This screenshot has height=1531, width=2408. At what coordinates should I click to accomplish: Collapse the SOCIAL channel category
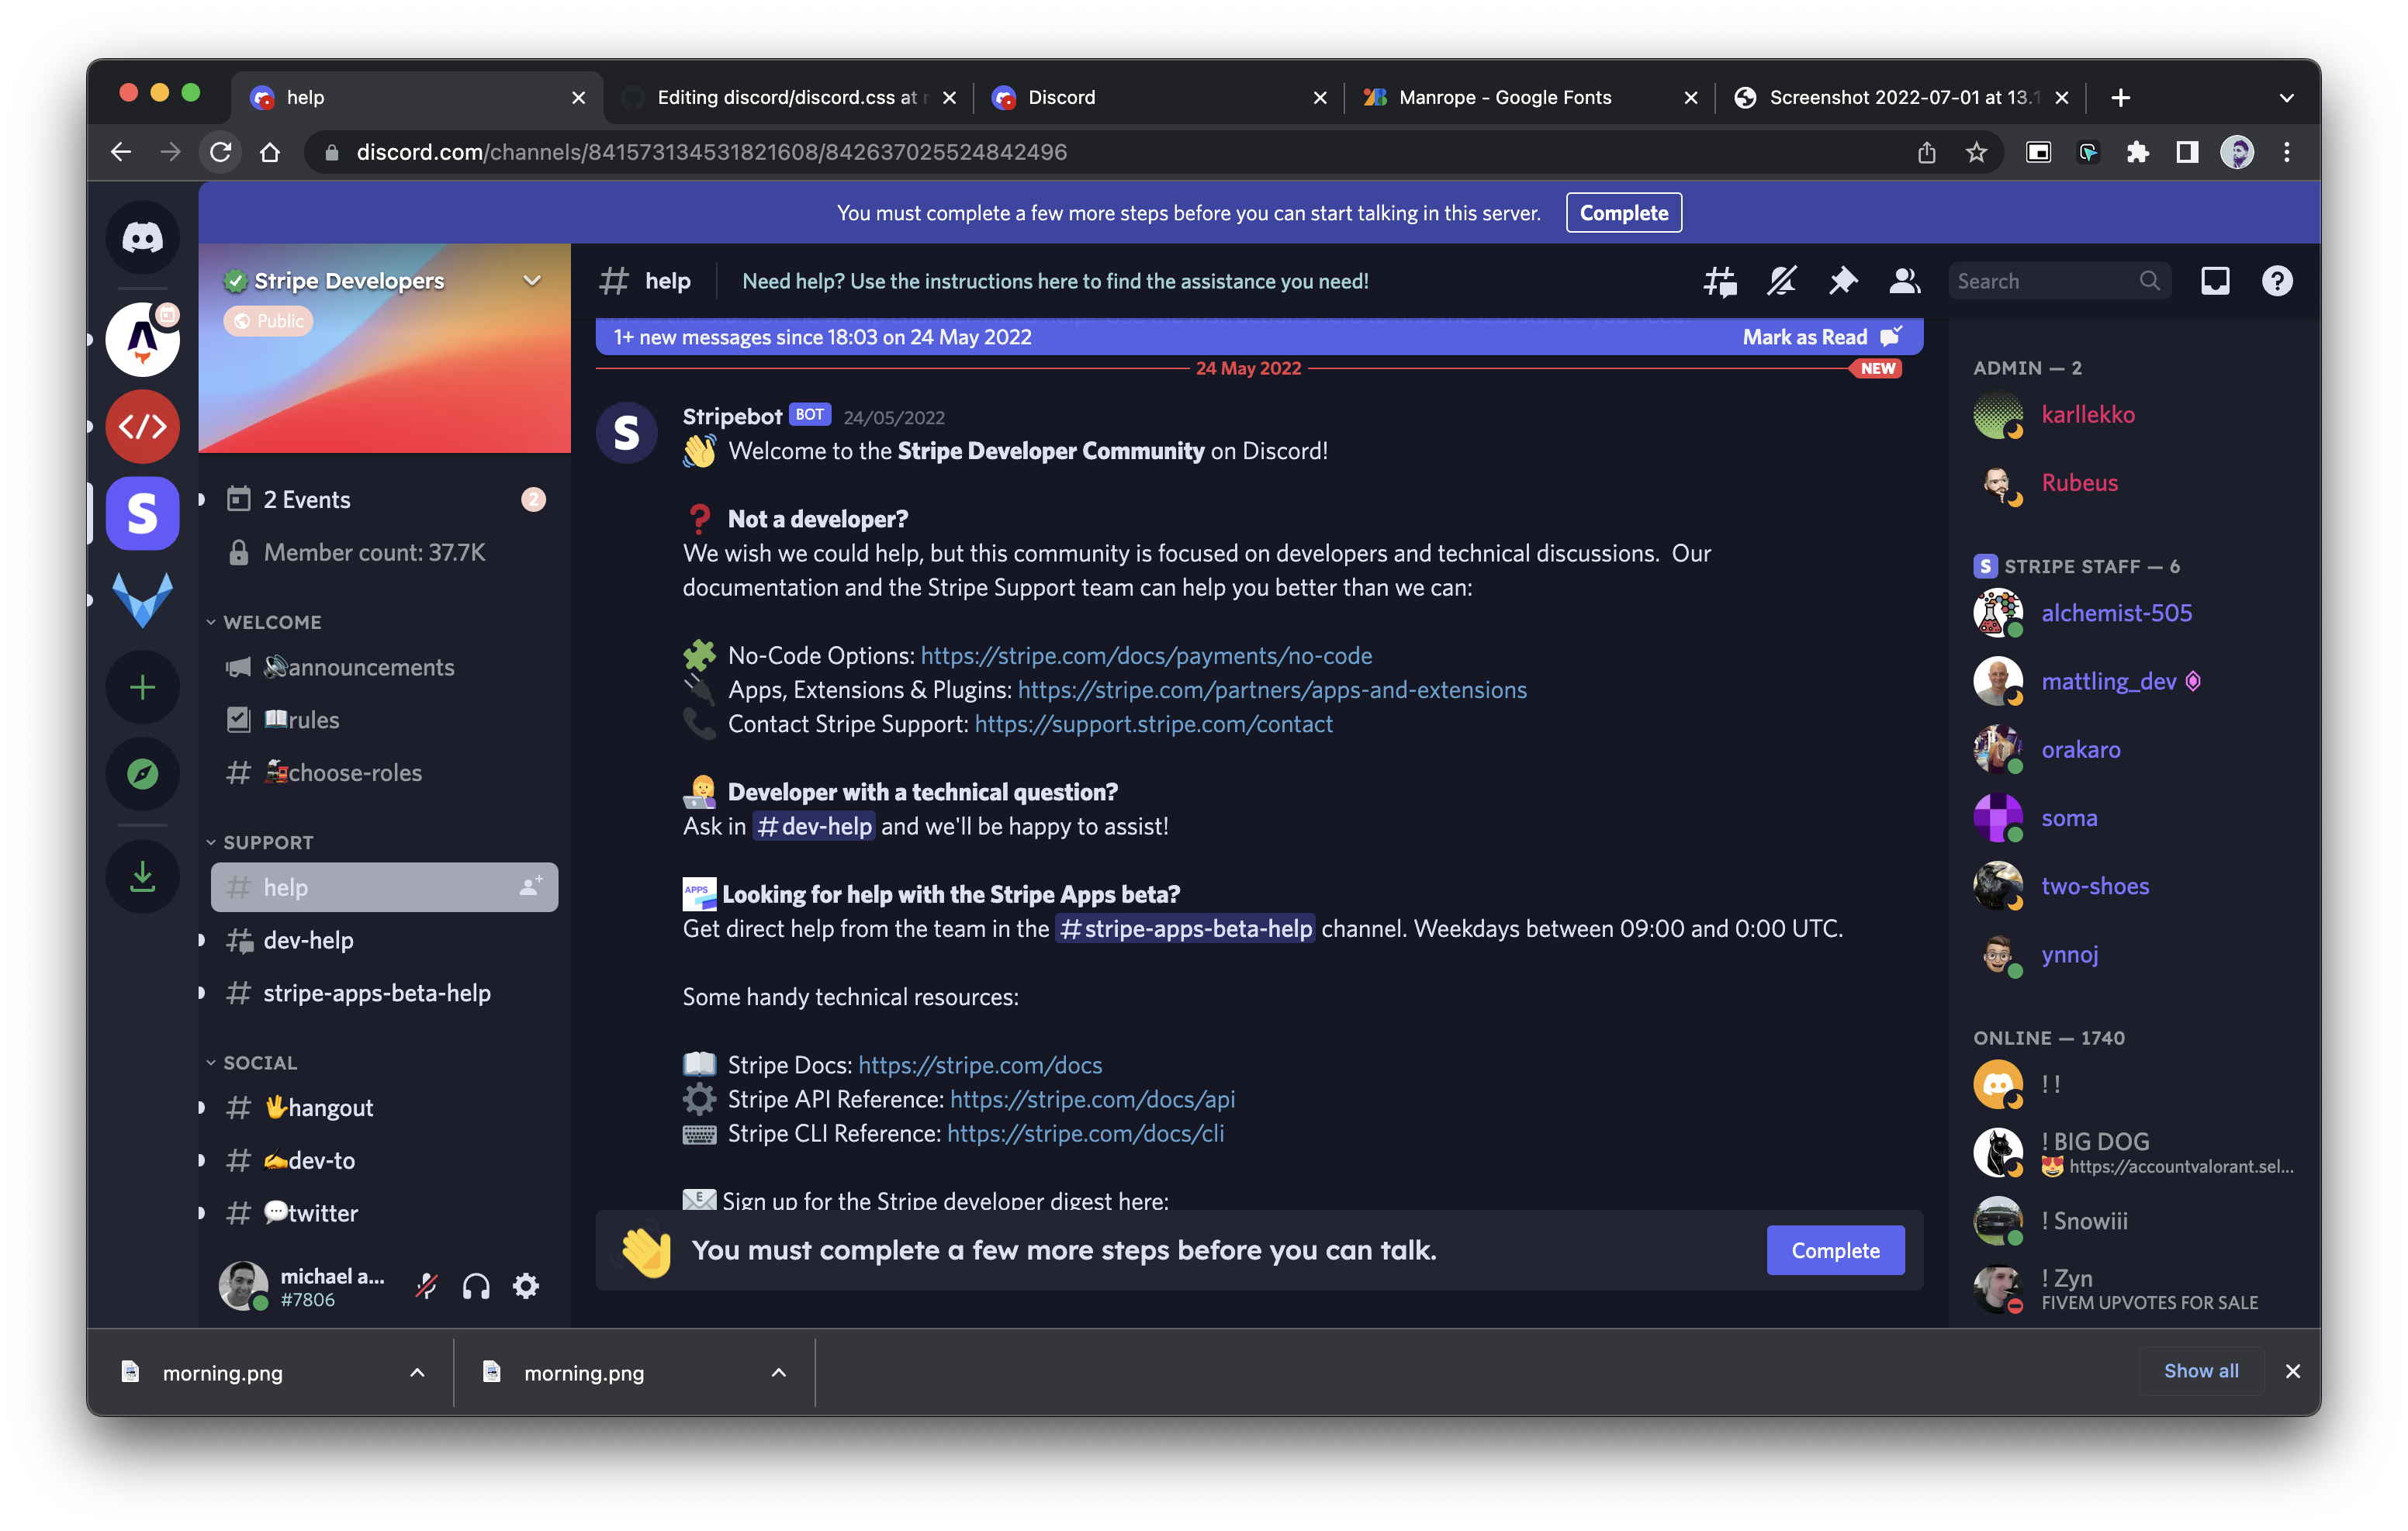point(260,1063)
